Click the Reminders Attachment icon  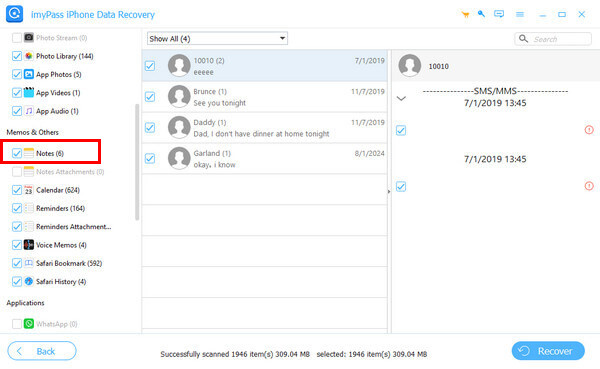pos(29,227)
